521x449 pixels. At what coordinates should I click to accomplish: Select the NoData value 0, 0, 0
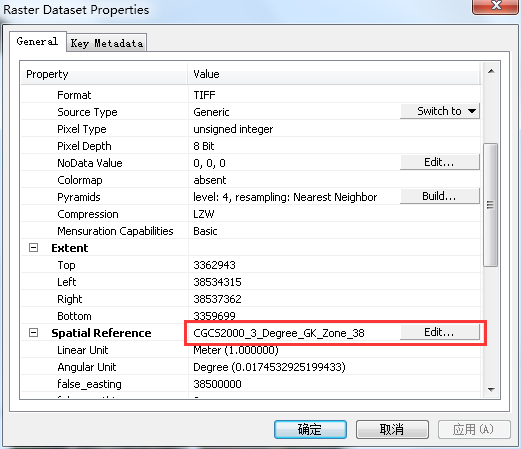pyautogui.click(x=209, y=163)
